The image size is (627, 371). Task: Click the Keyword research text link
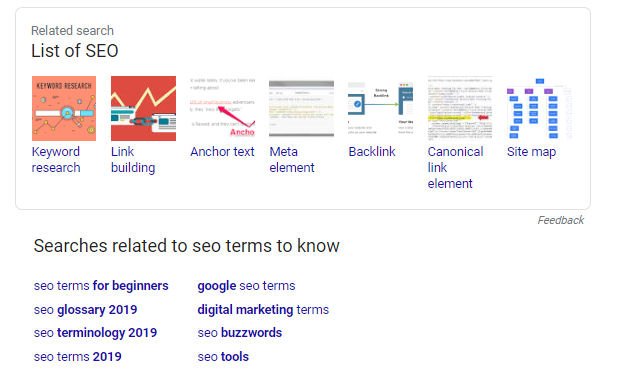tap(56, 160)
